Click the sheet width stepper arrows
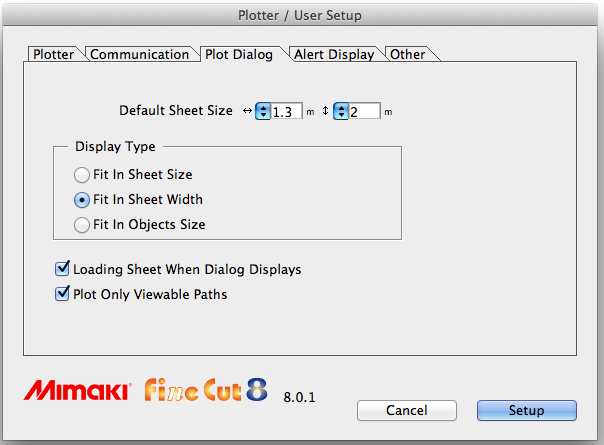The width and height of the screenshot is (604, 445). tap(264, 111)
